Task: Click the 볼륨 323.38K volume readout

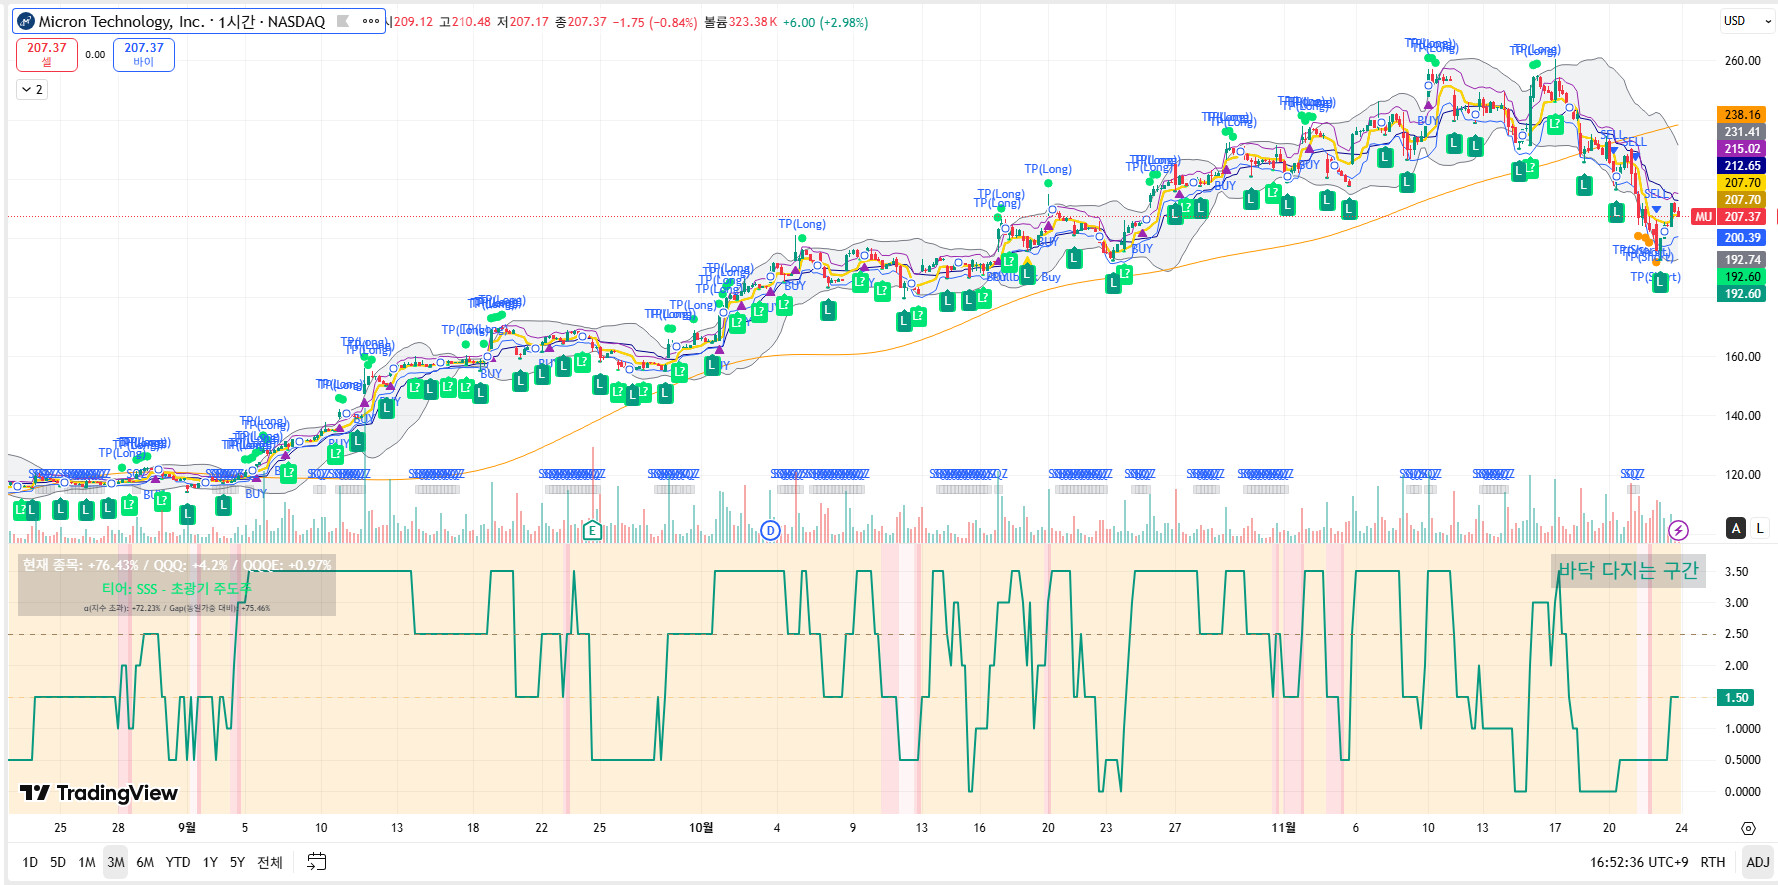Action: (741, 22)
